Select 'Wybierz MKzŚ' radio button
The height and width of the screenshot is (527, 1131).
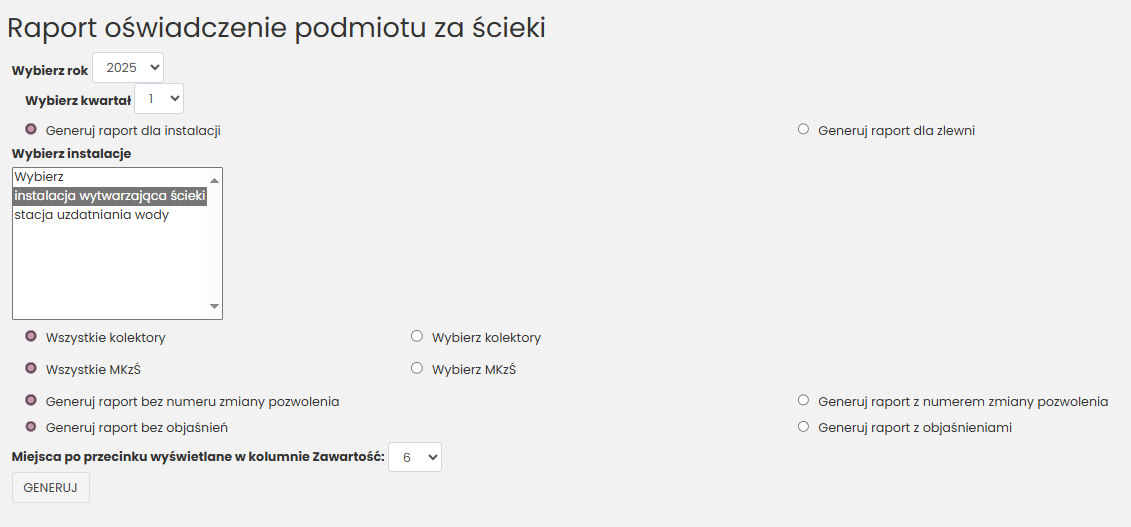click(x=417, y=368)
